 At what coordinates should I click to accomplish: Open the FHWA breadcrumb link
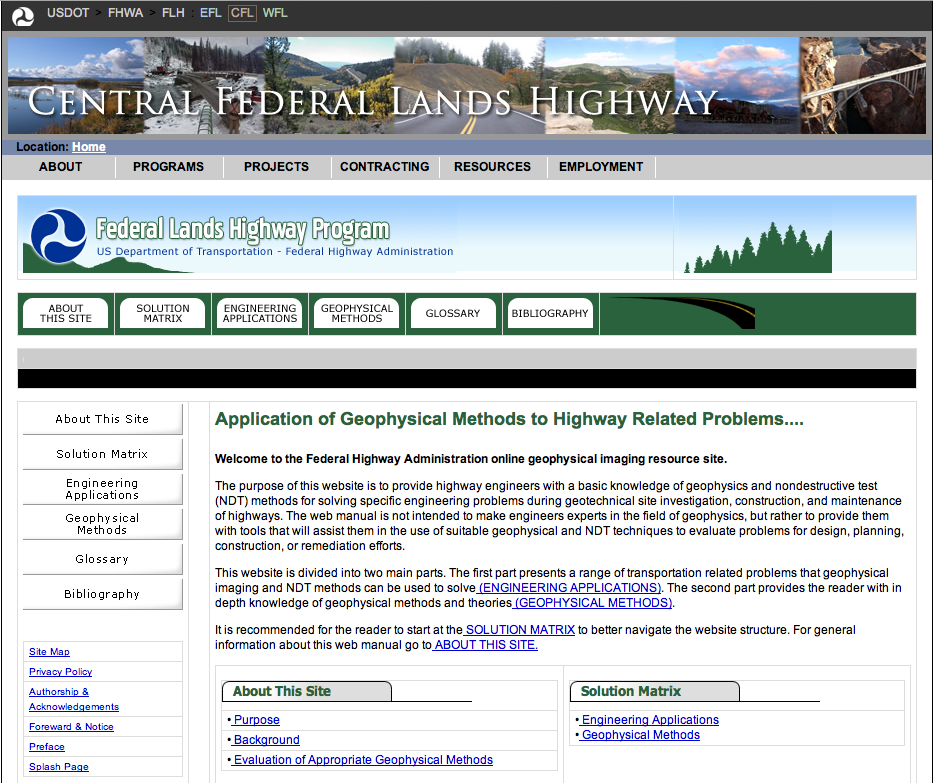click(126, 12)
